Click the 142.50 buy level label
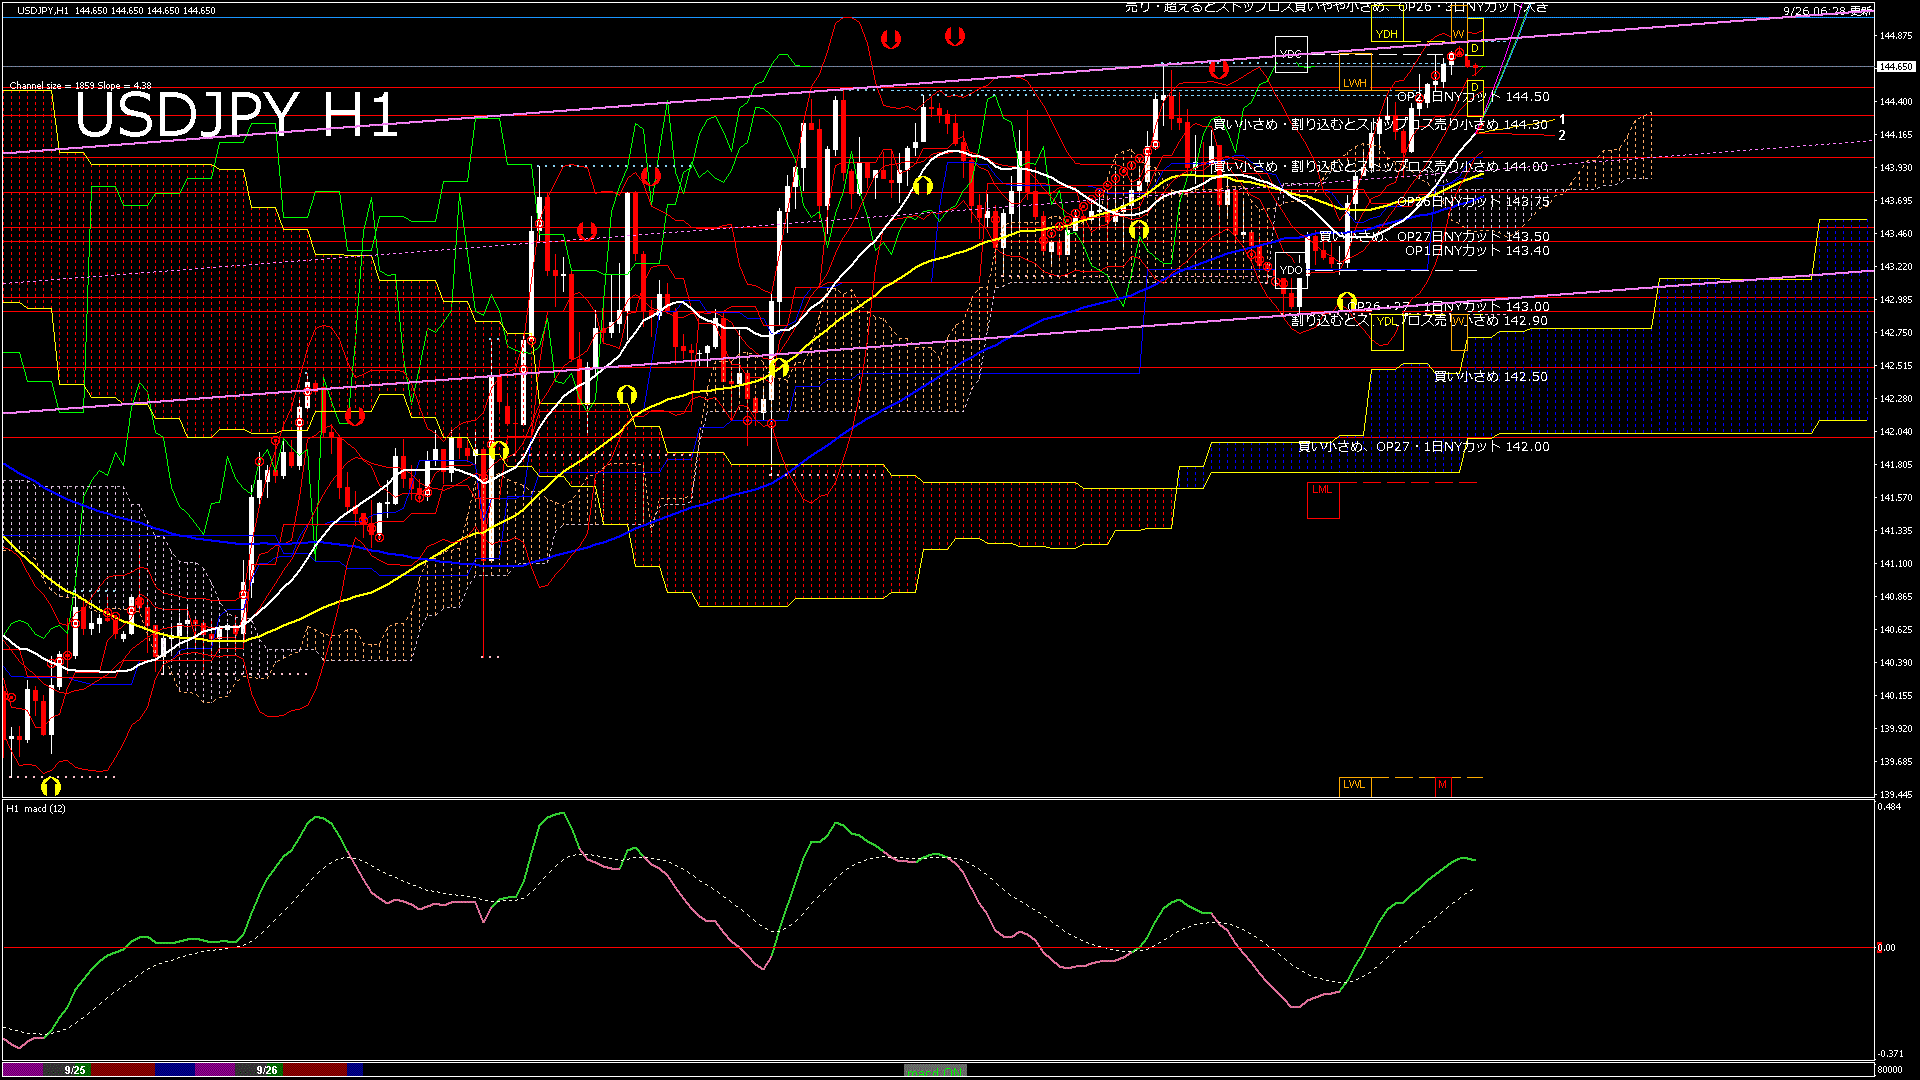The image size is (1920, 1080). coord(1490,377)
